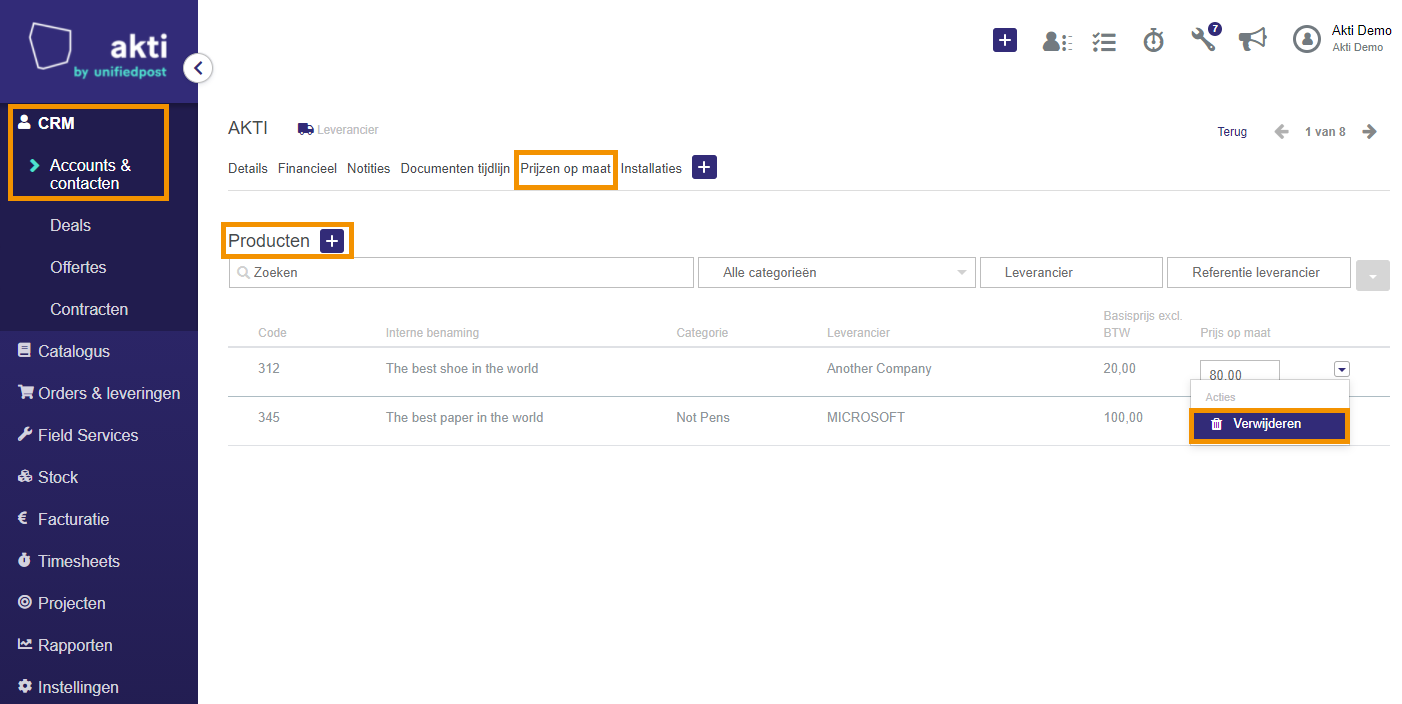Image resolution: width=1402 pixels, height=704 pixels.
Task: Open the Akti Demo user avatar
Action: 1307,39
